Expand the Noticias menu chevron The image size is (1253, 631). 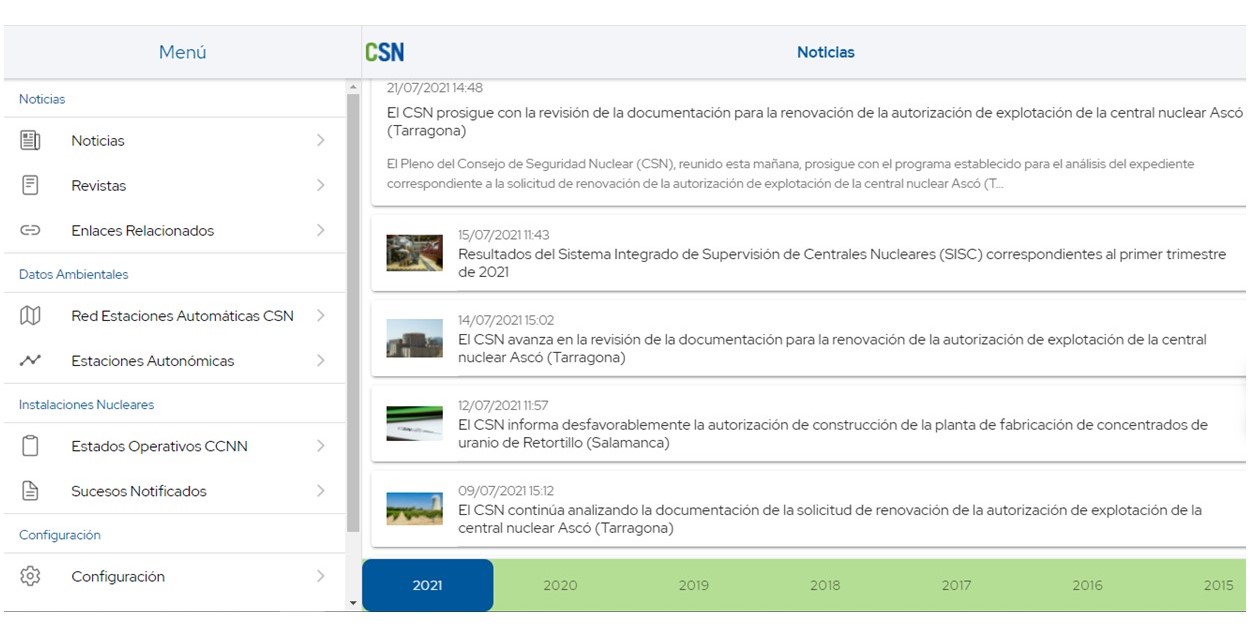point(321,141)
